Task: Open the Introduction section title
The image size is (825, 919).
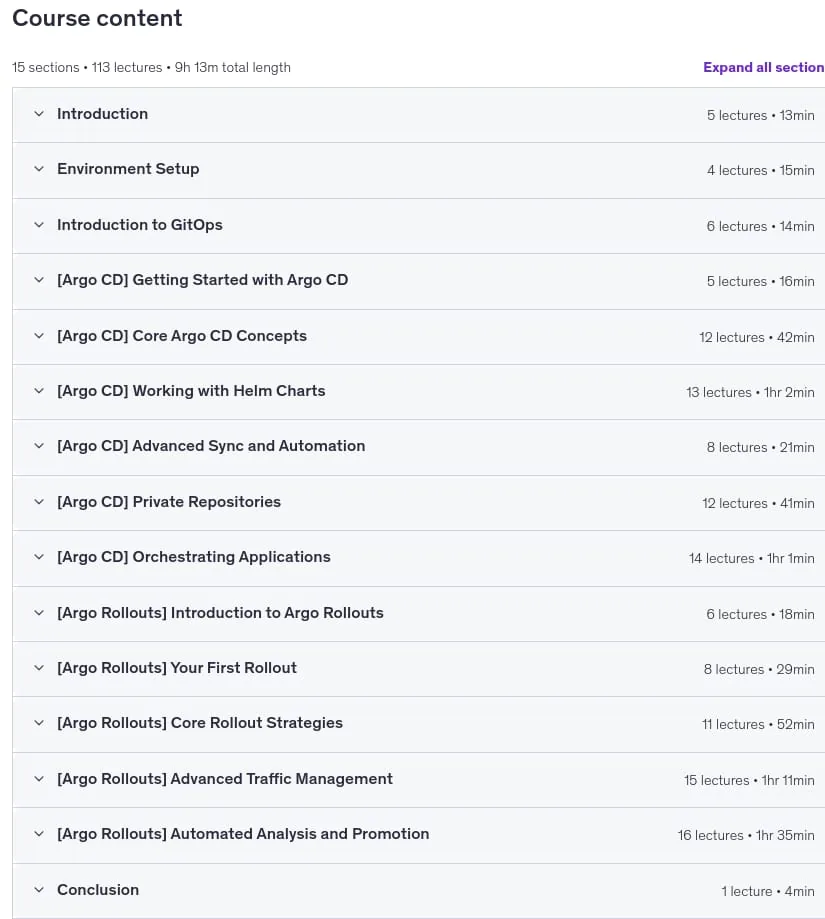Action: point(103,114)
